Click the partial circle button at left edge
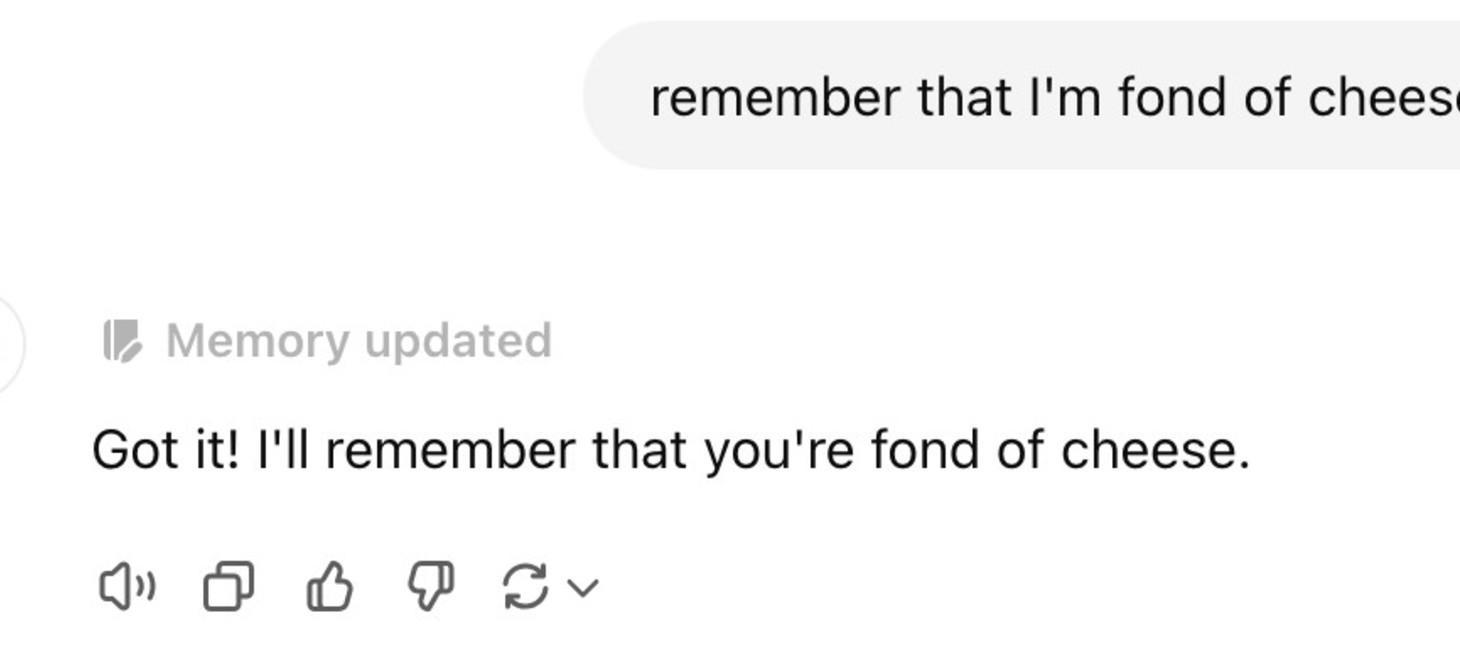The height and width of the screenshot is (657, 1460). pyautogui.click(x=8, y=344)
